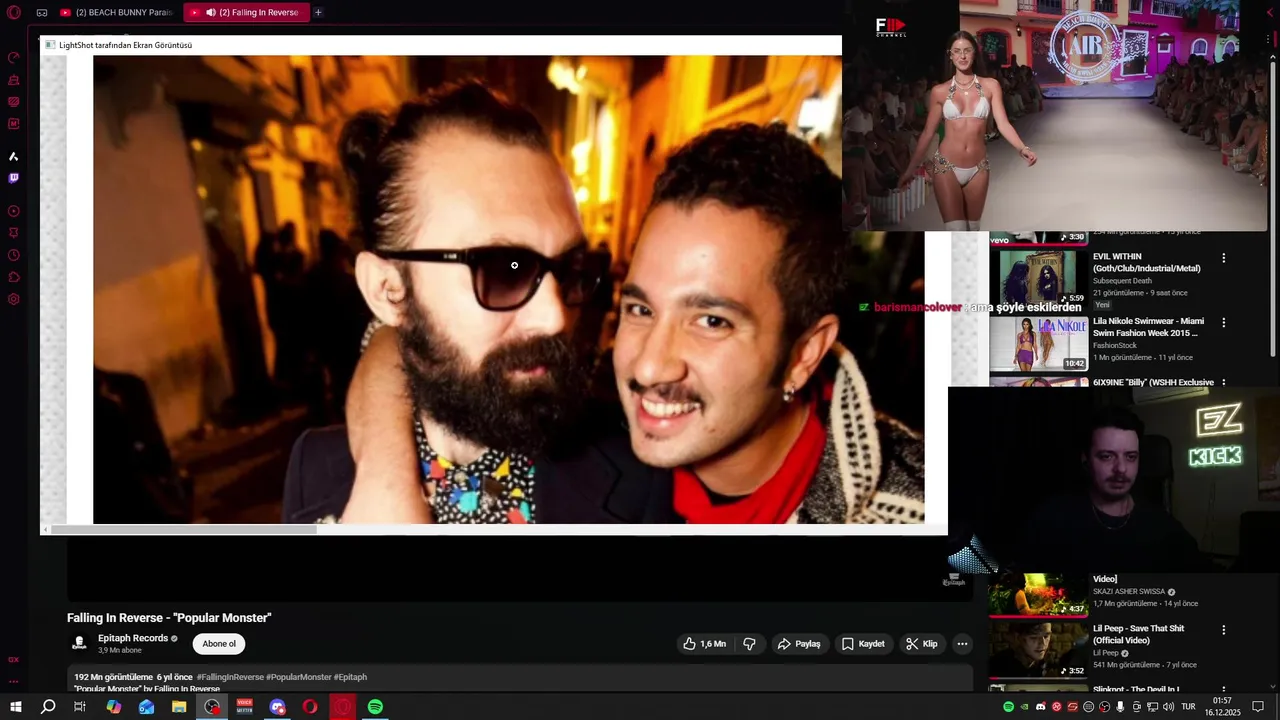The height and width of the screenshot is (720, 1280).
Task: Open Task View on taskbar
Action: [x=80, y=707]
